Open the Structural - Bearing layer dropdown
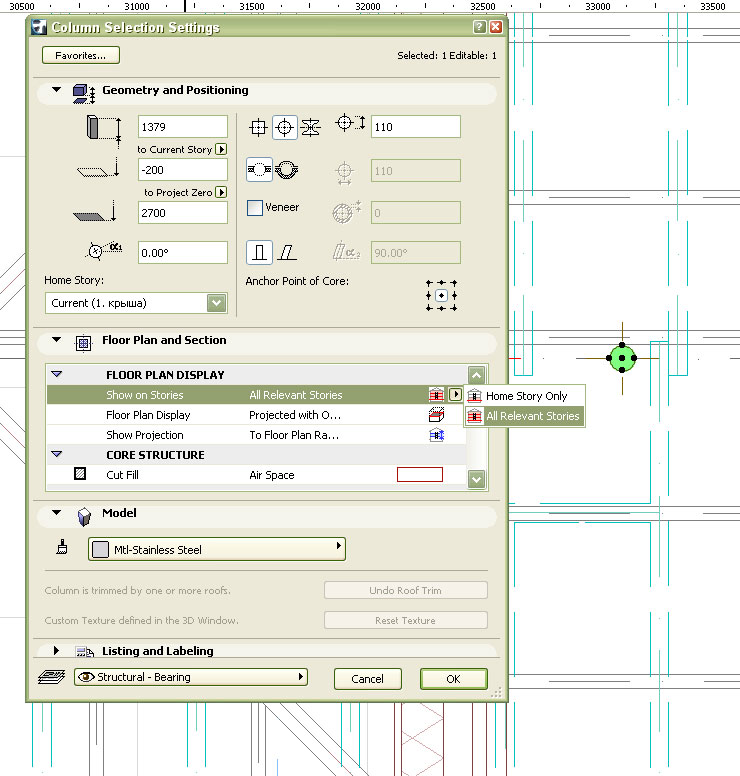Screen dimensions: 740x776 (191, 677)
